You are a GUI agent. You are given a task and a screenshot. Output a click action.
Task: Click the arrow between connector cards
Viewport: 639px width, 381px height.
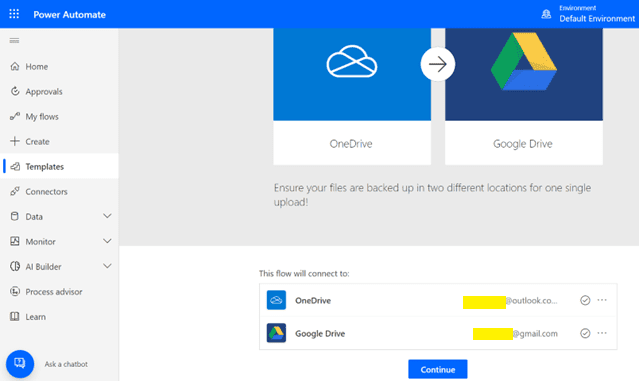click(x=438, y=64)
